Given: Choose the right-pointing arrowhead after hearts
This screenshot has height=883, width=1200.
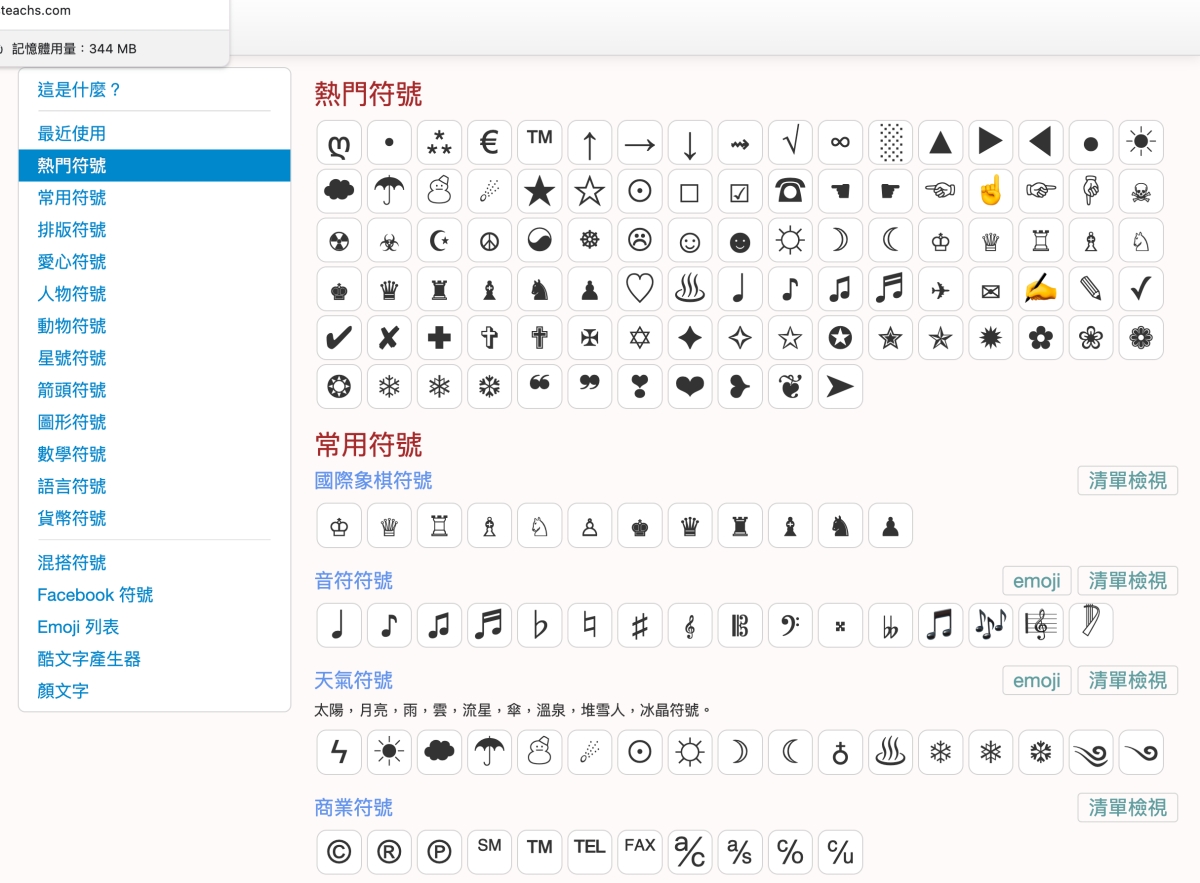Looking at the screenshot, I should pos(840,387).
